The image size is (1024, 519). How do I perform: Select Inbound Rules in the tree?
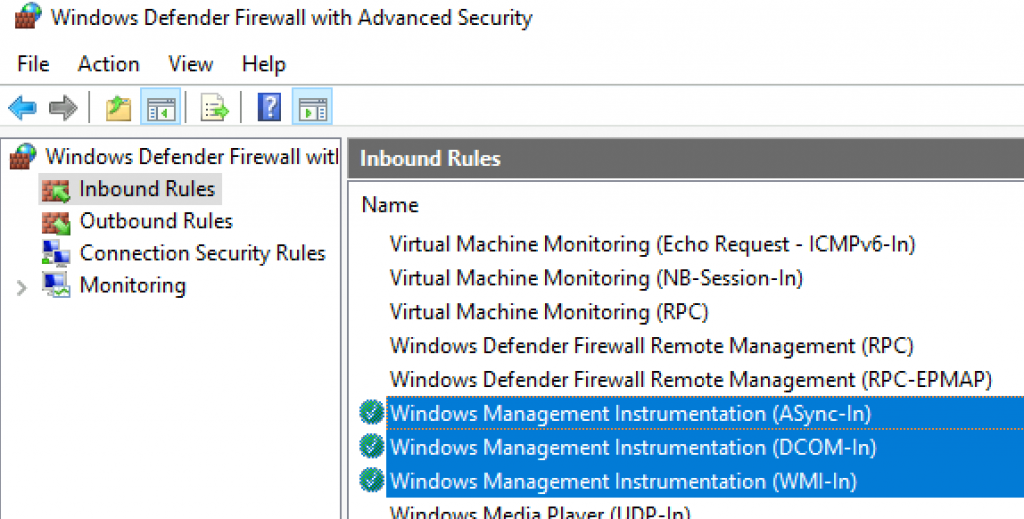[x=147, y=189]
